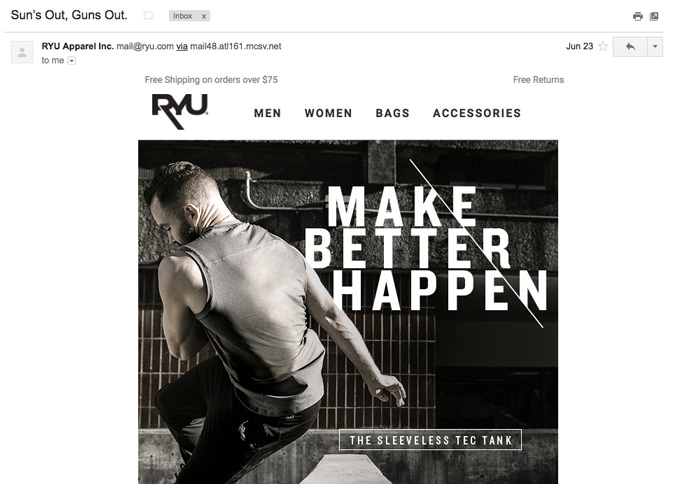Expand recipient details next to 'to me'
The image size is (674, 484).
pos(72,61)
